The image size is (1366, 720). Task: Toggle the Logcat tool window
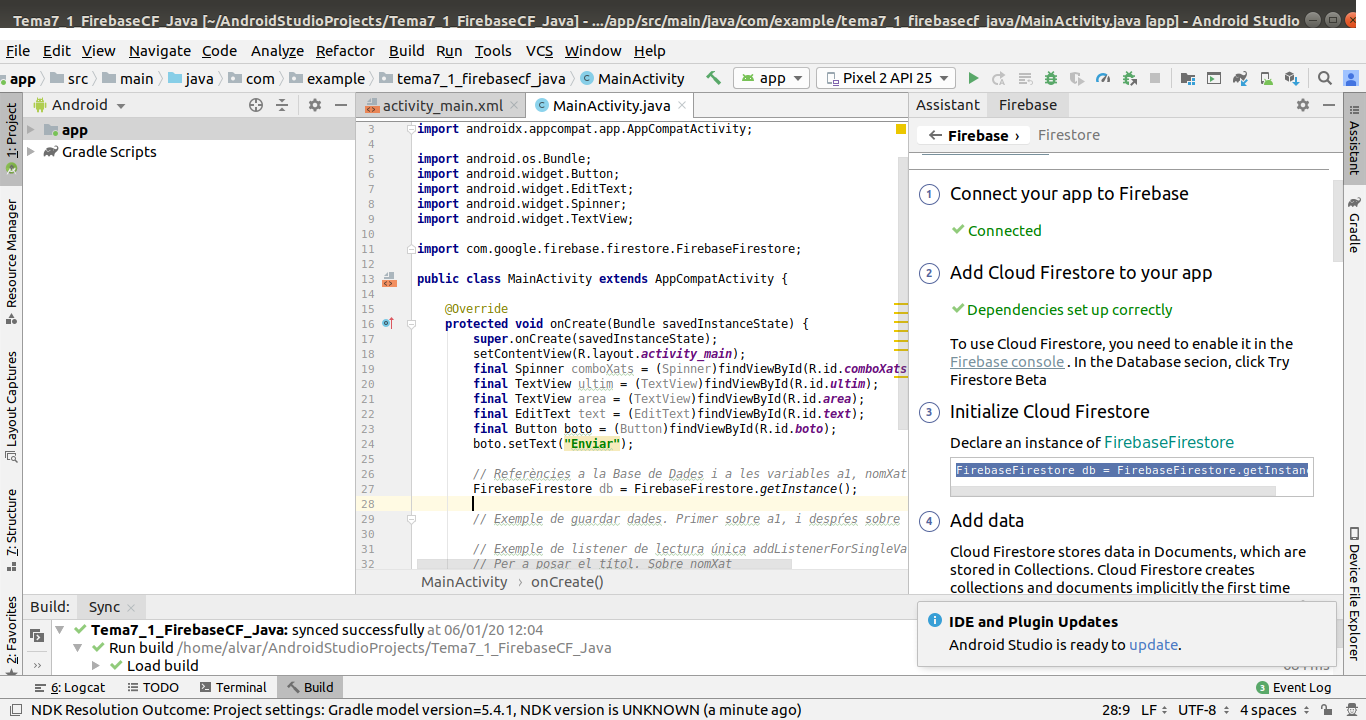(x=70, y=687)
